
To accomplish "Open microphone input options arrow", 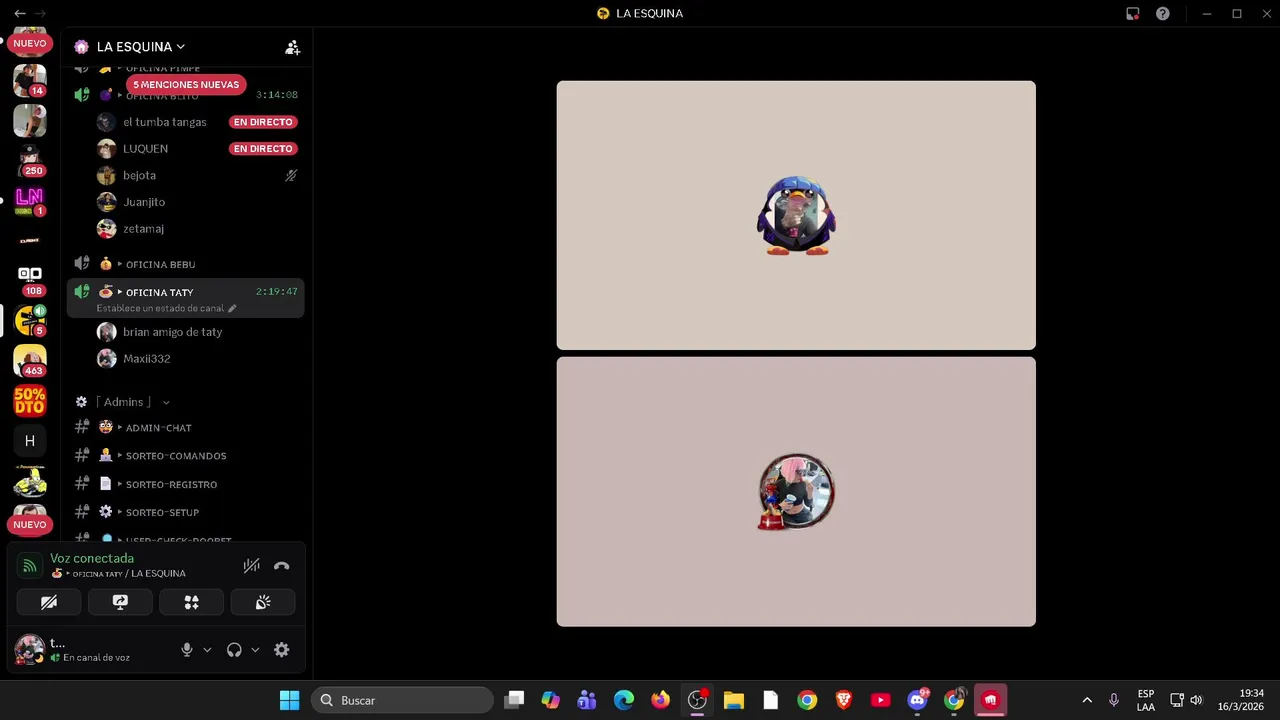I will (207, 650).
